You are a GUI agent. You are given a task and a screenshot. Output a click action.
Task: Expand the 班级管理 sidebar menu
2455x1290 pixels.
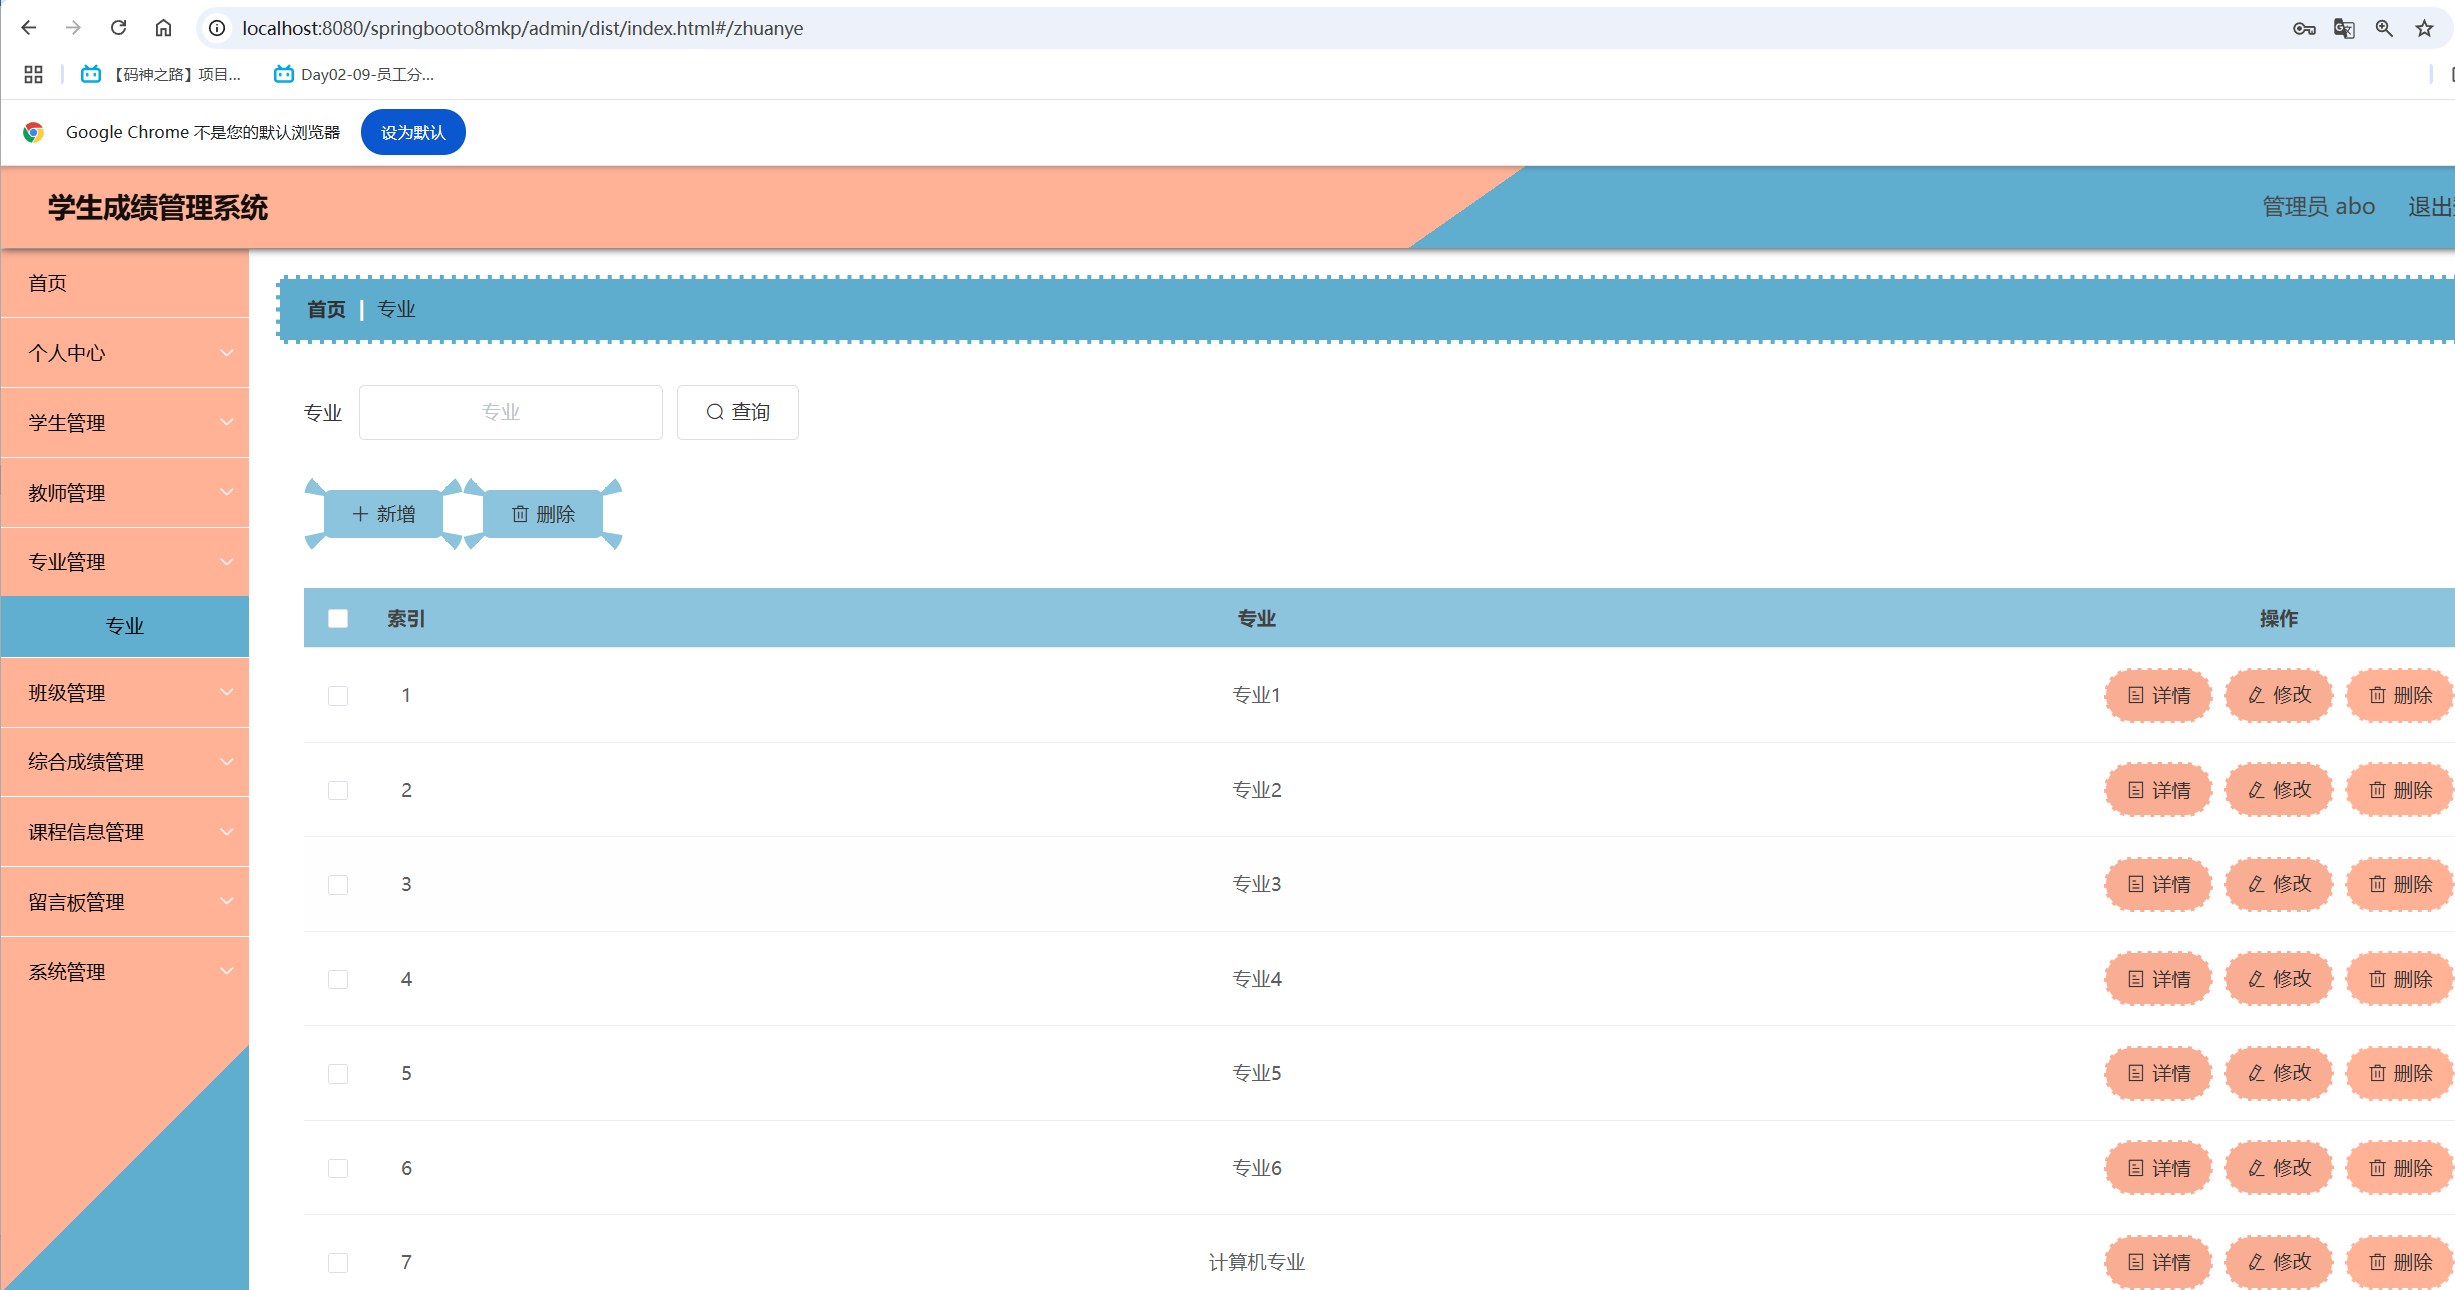coord(125,693)
